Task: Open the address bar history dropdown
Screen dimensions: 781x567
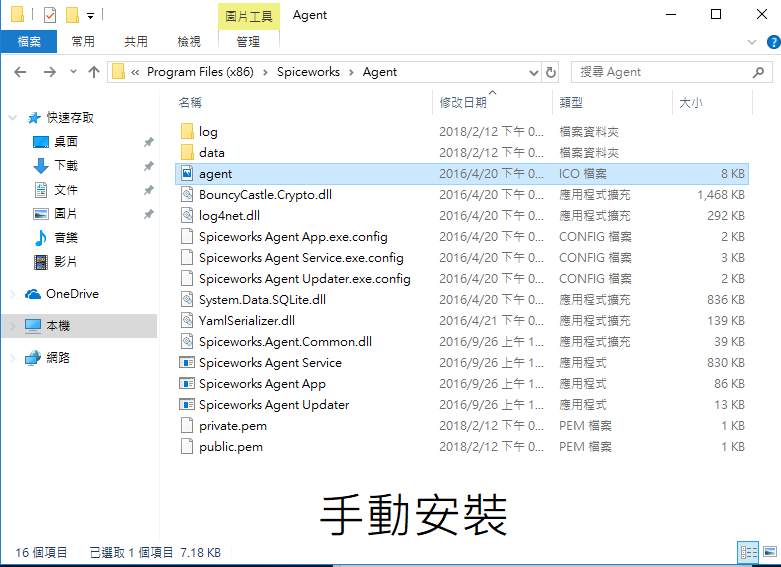Action: click(x=534, y=73)
